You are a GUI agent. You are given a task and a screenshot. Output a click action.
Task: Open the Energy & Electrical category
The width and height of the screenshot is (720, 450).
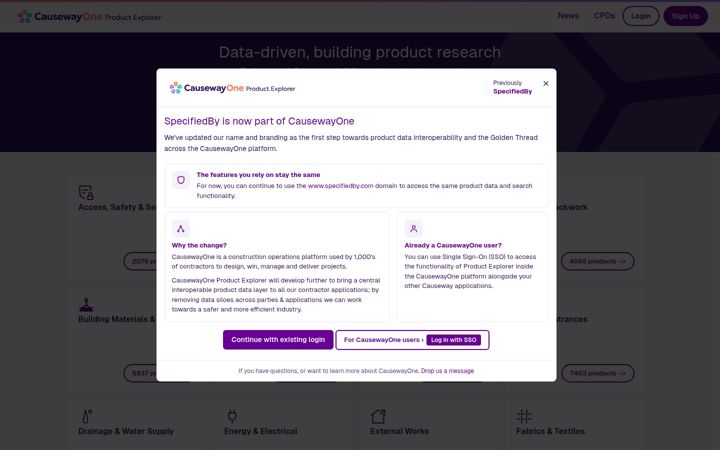pyautogui.click(x=260, y=431)
